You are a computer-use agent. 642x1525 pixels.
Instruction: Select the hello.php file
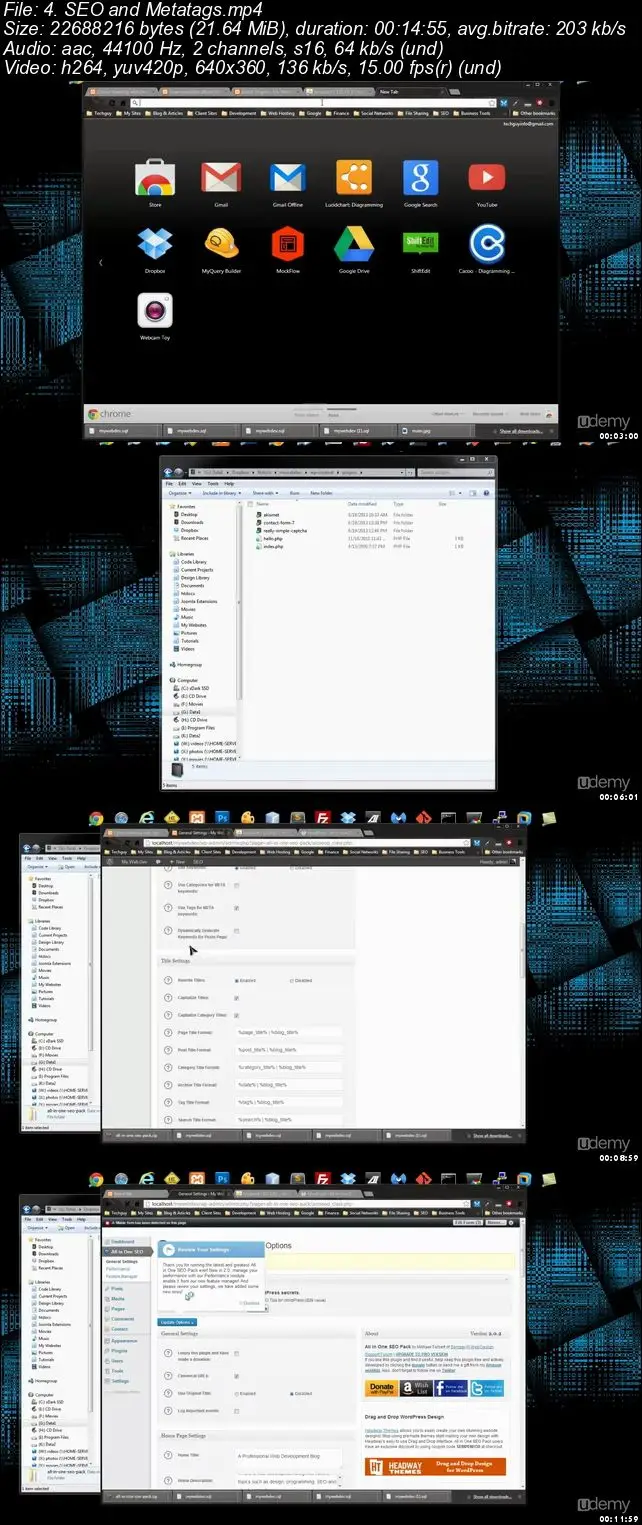point(272,538)
